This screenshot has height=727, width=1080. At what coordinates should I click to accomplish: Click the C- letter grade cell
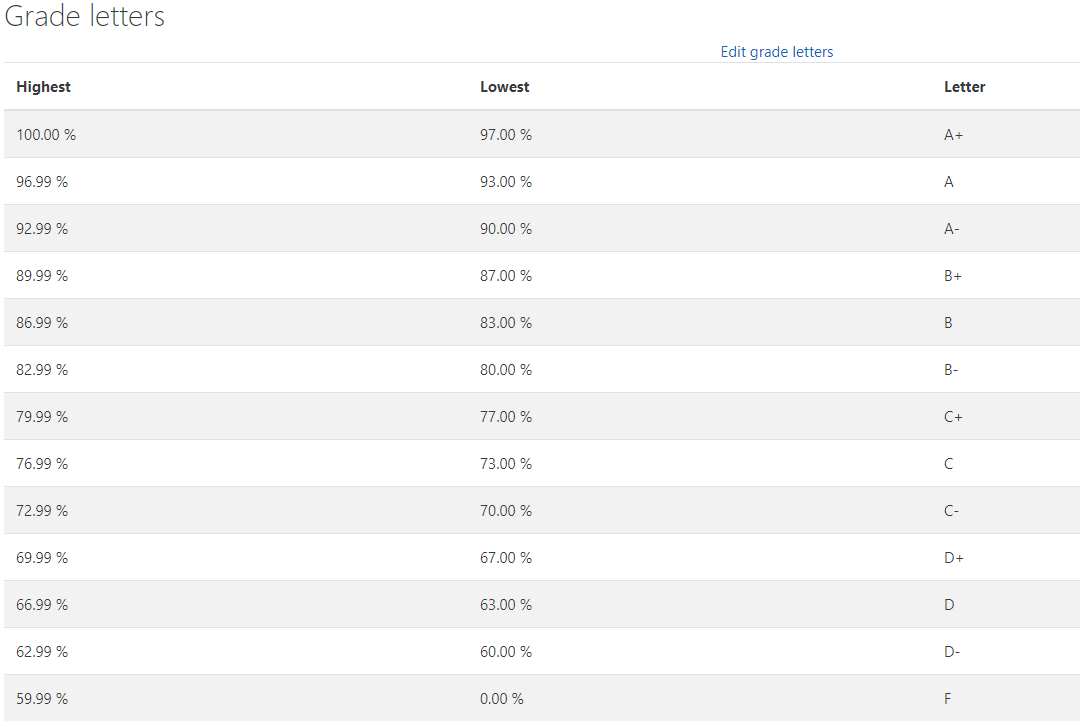(951, 510)
